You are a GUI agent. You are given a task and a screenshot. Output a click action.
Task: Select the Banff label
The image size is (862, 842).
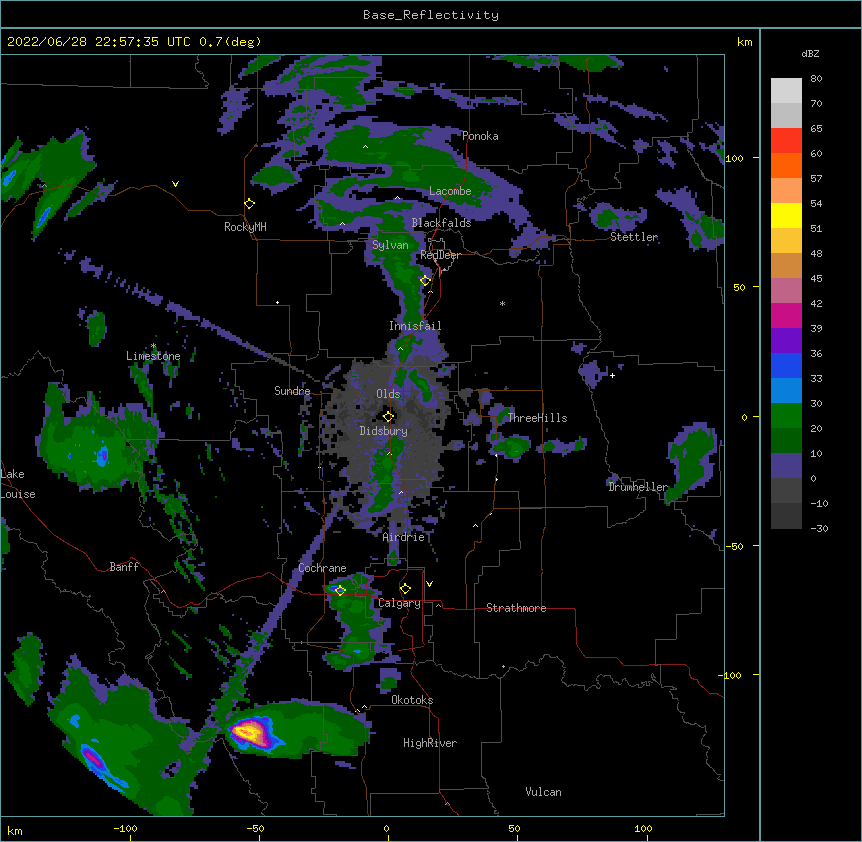pyautogui.click(x=124, y=567)
